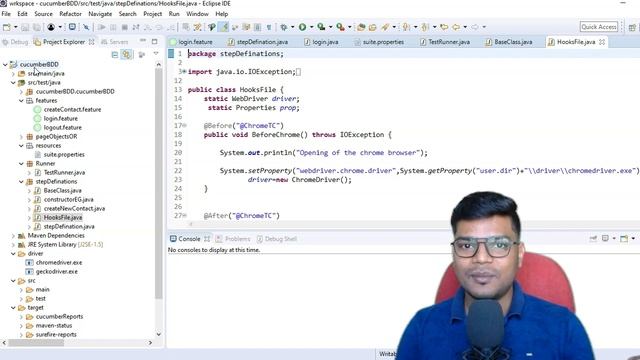640x360 pixels.
Task: Click the green Run button icon
Action: [x=302, y=27]
